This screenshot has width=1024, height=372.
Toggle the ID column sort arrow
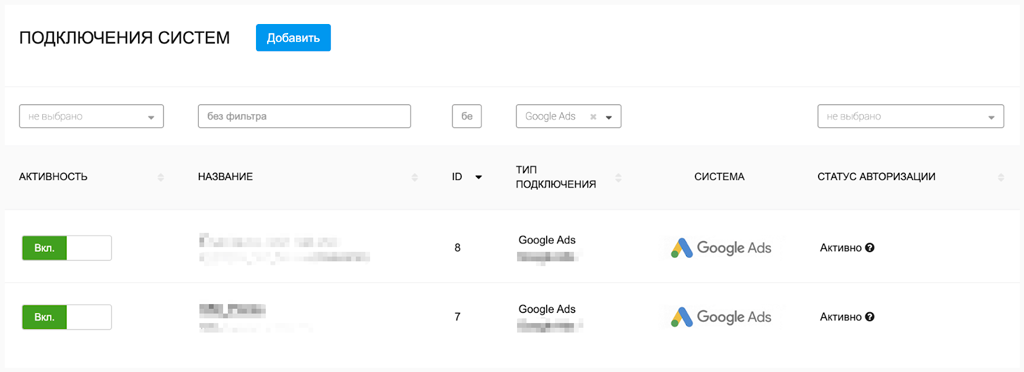click(479, 177)
